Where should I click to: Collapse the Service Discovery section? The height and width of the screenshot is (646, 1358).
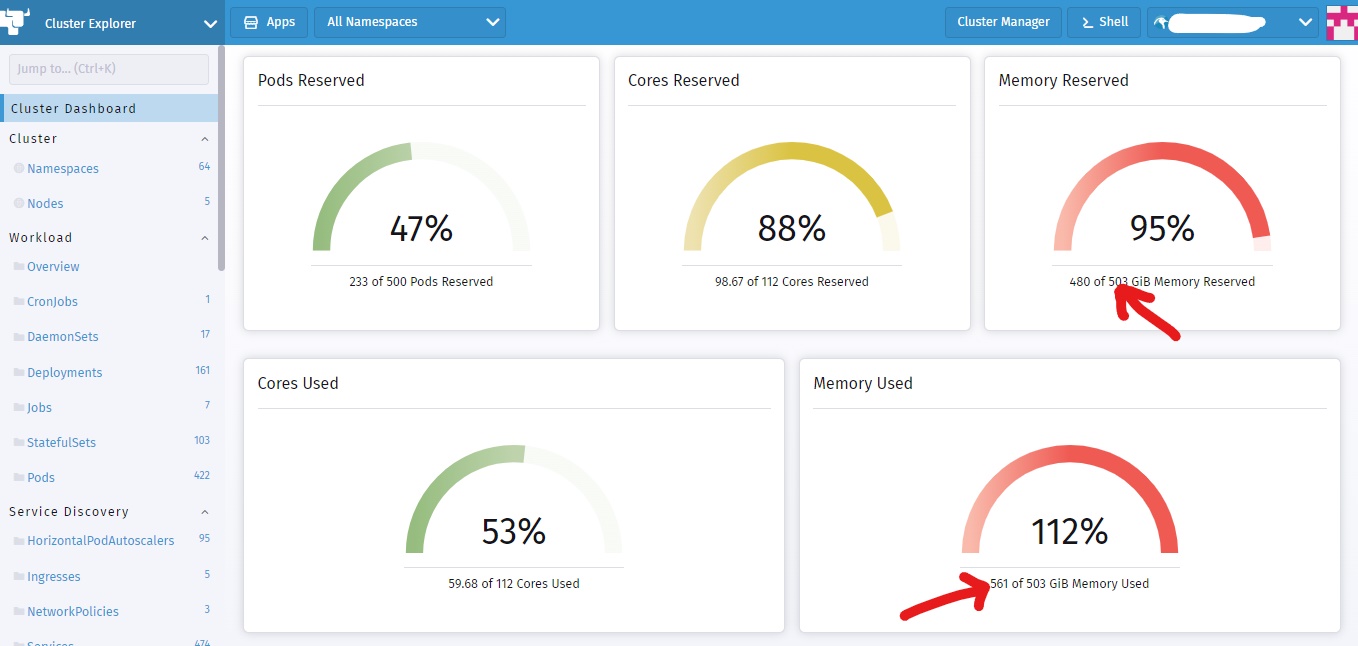tap(204, 511)
